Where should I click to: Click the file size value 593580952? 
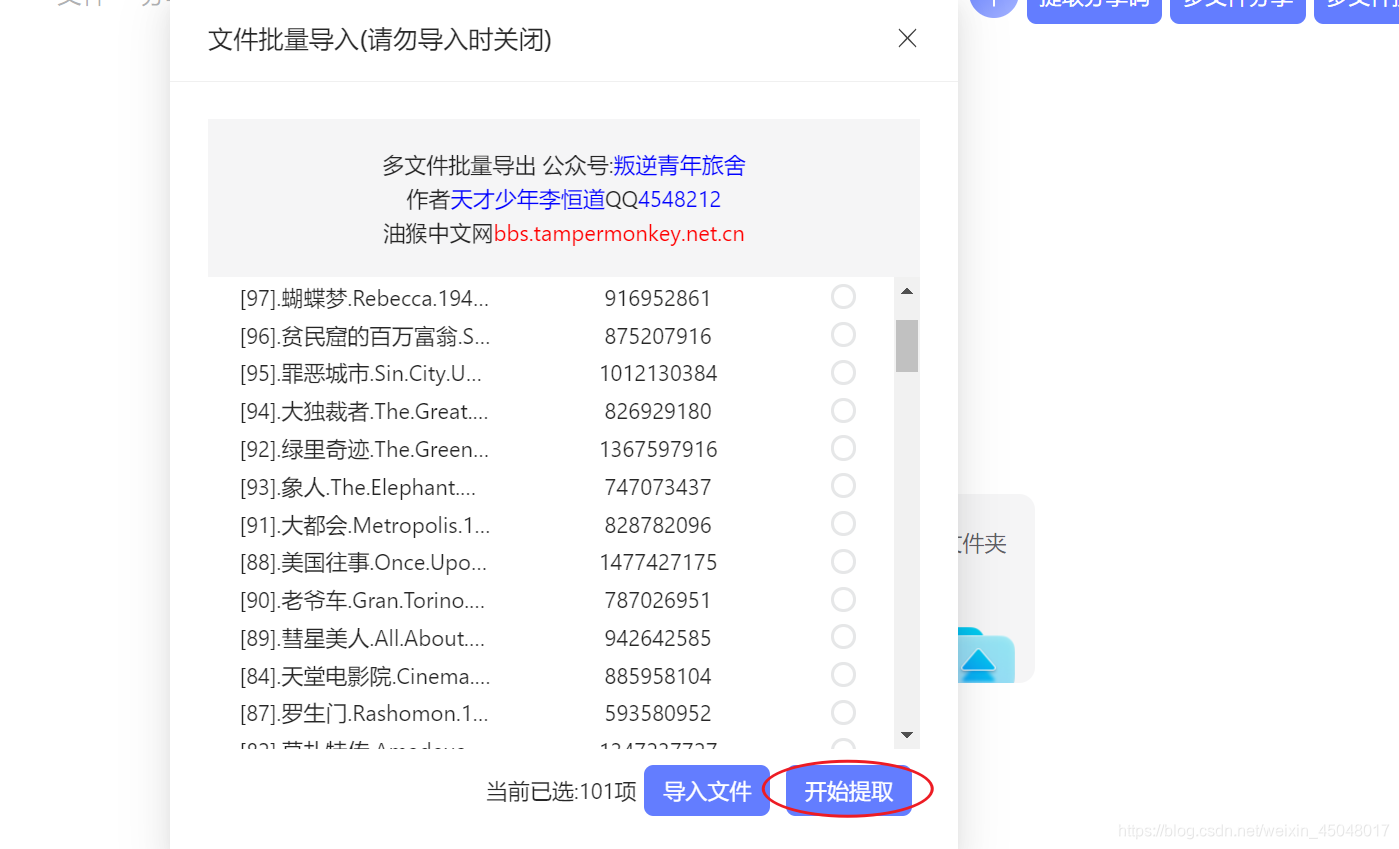tap(658, 715)
